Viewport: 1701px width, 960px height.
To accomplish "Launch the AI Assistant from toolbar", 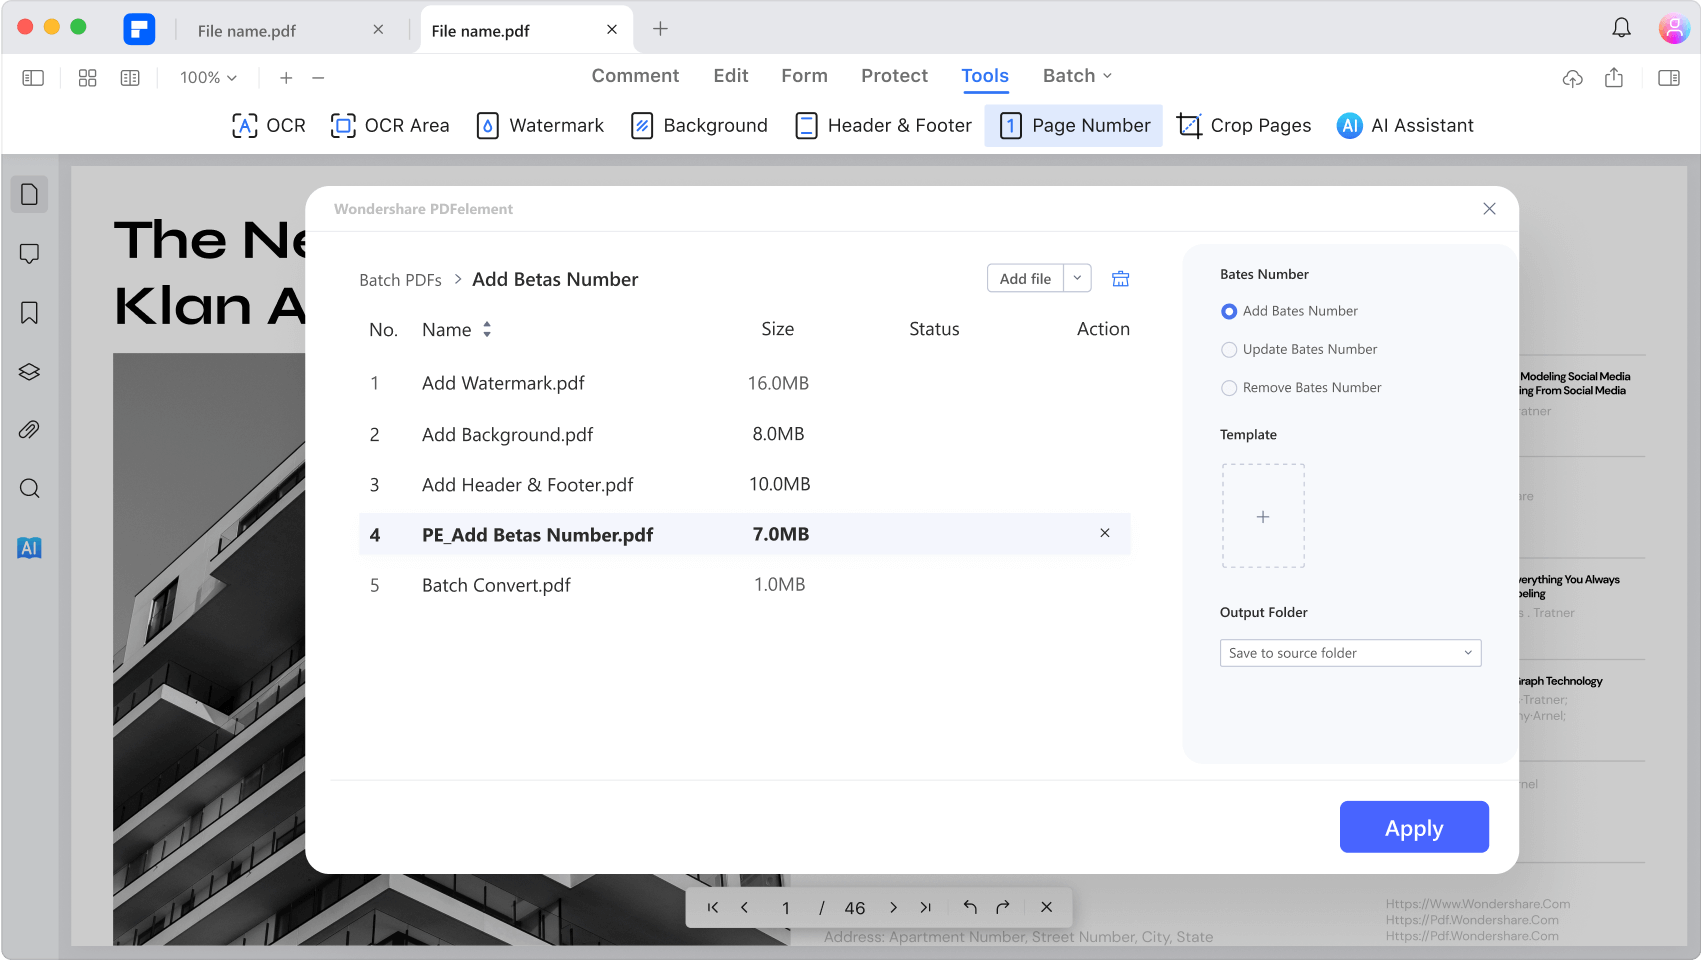I will 1405,126.
